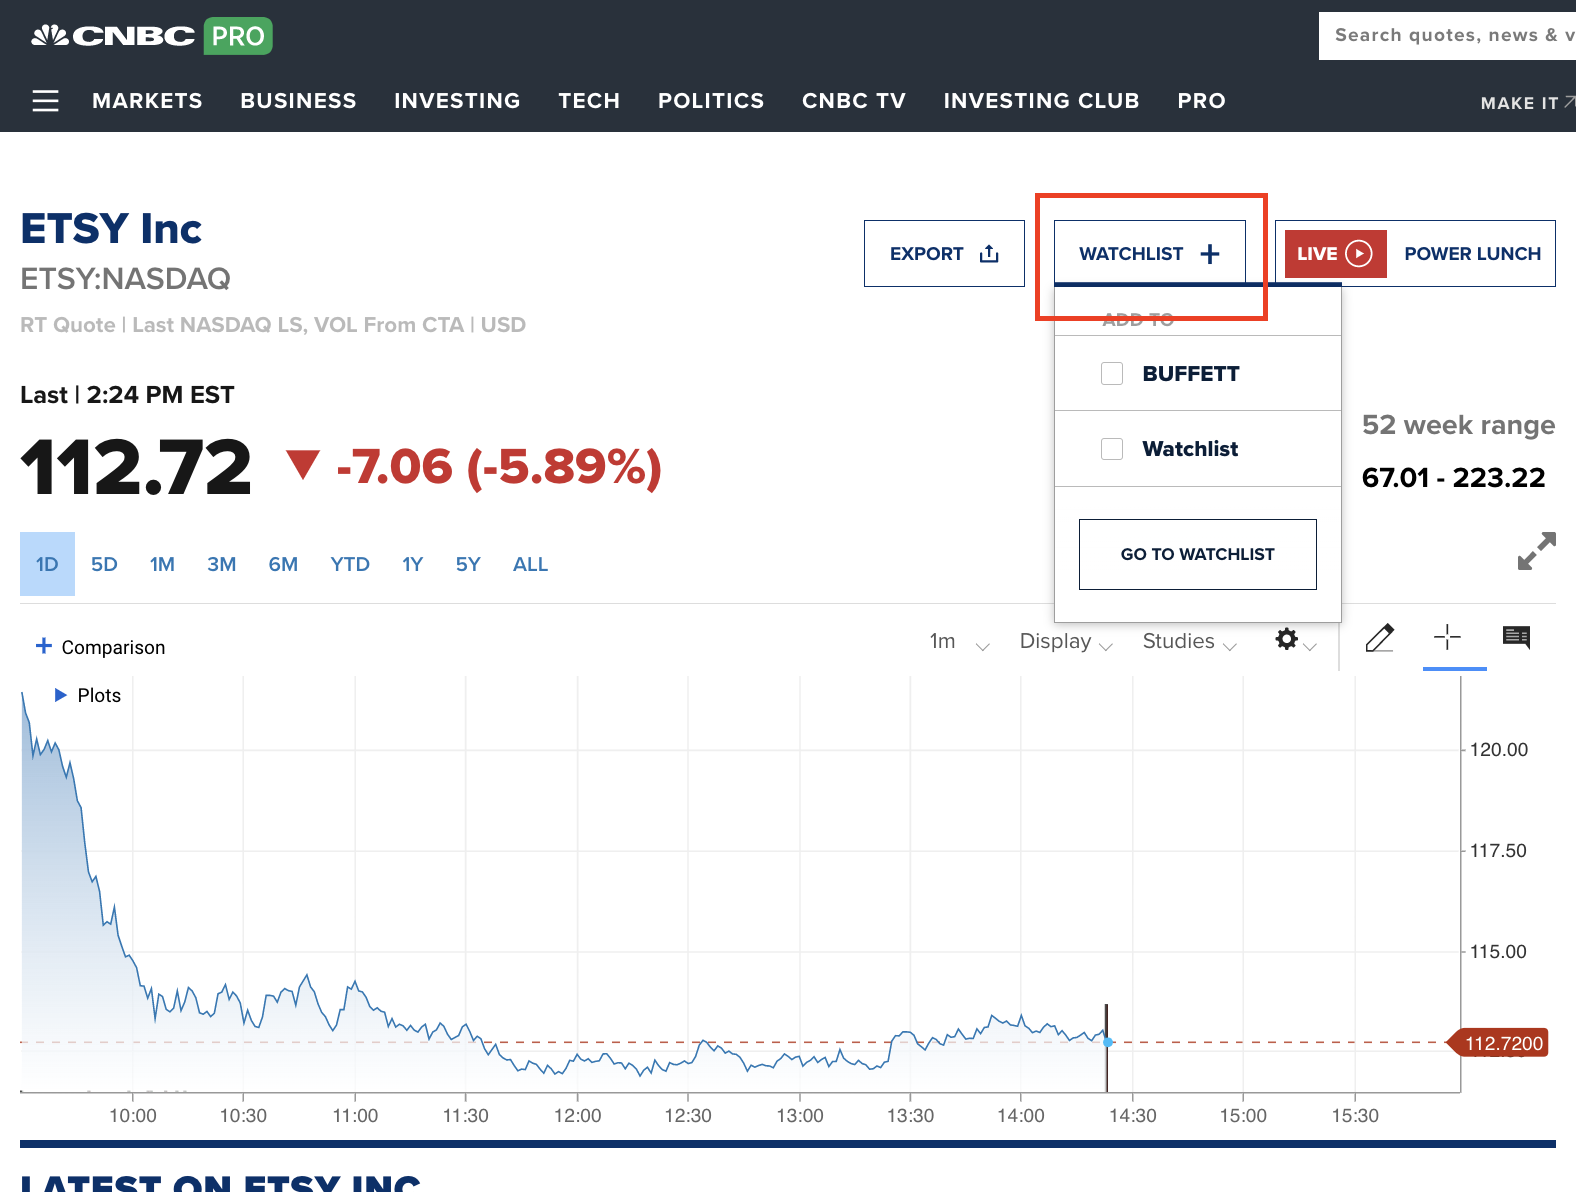Image resolution: width=1576 pixels, height=1192 pixels.
Task: Check the Watchlist checkbox
Action: point(1112,449)
